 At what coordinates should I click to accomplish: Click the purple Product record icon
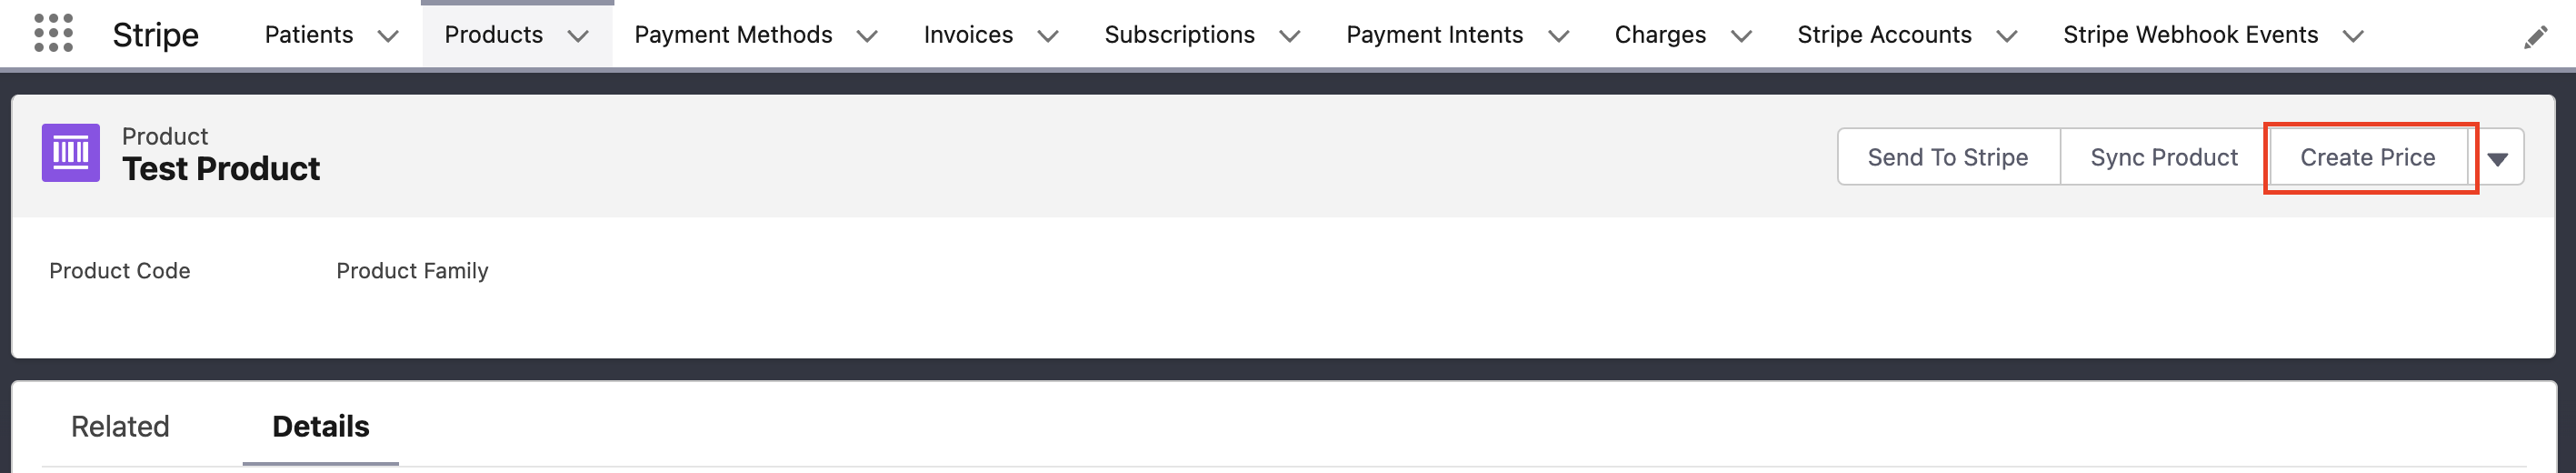pos(70,153)
